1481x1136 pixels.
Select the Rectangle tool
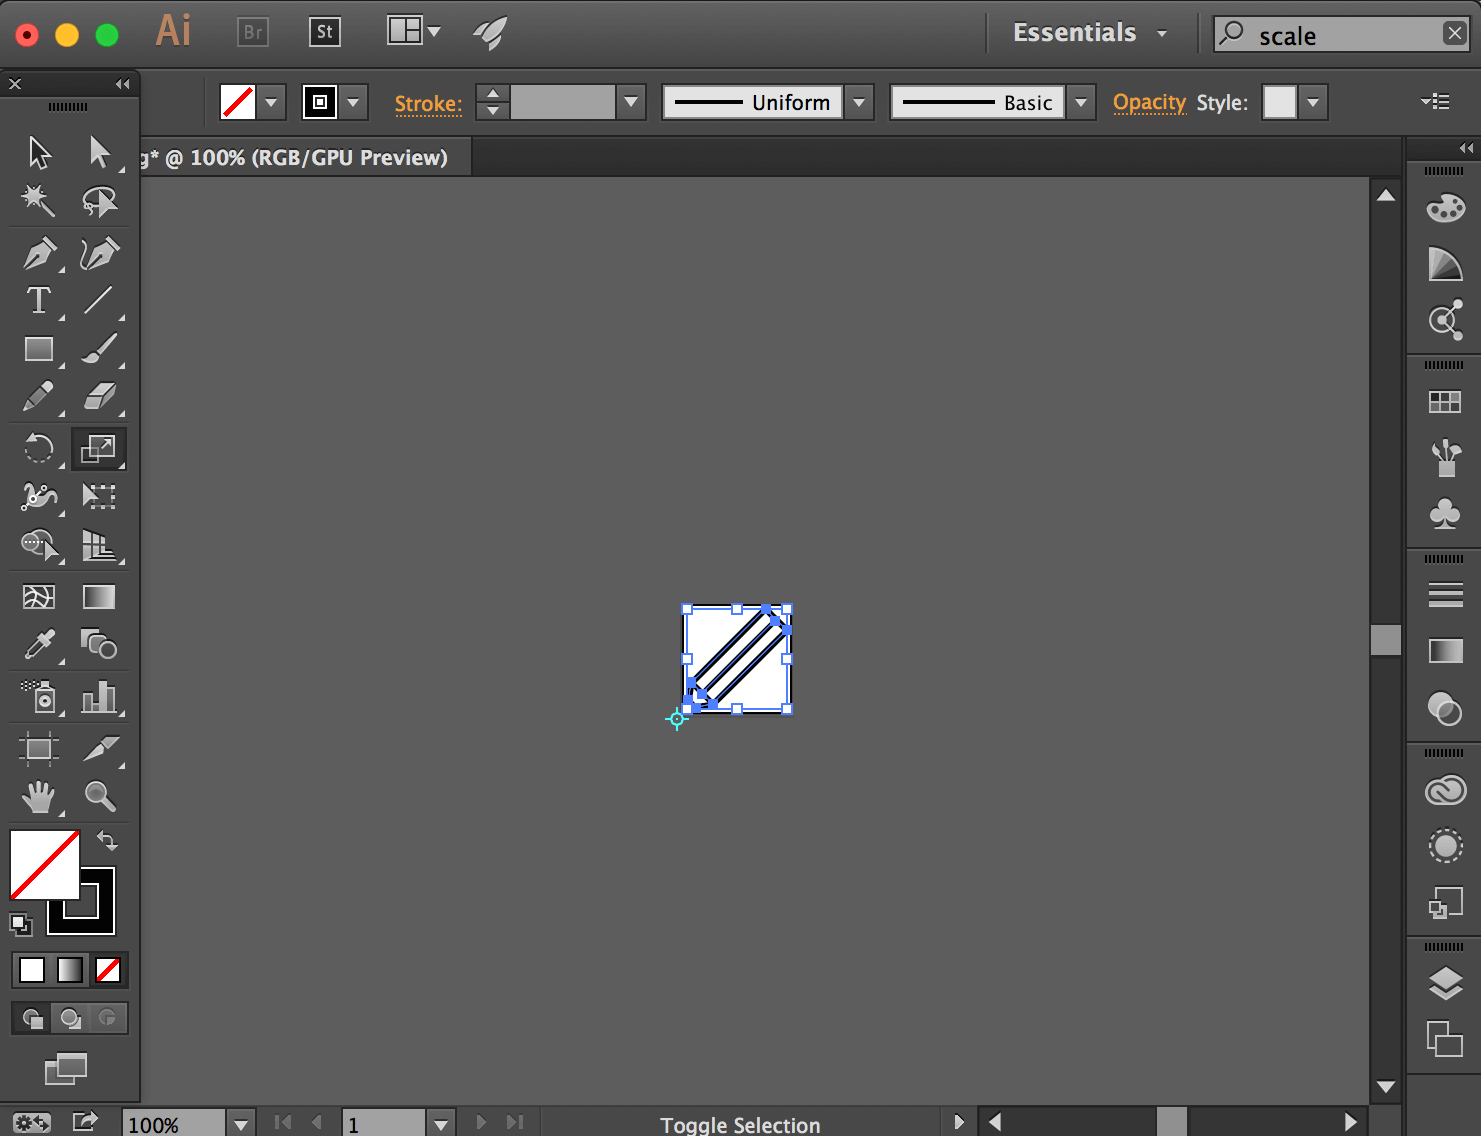39,349
